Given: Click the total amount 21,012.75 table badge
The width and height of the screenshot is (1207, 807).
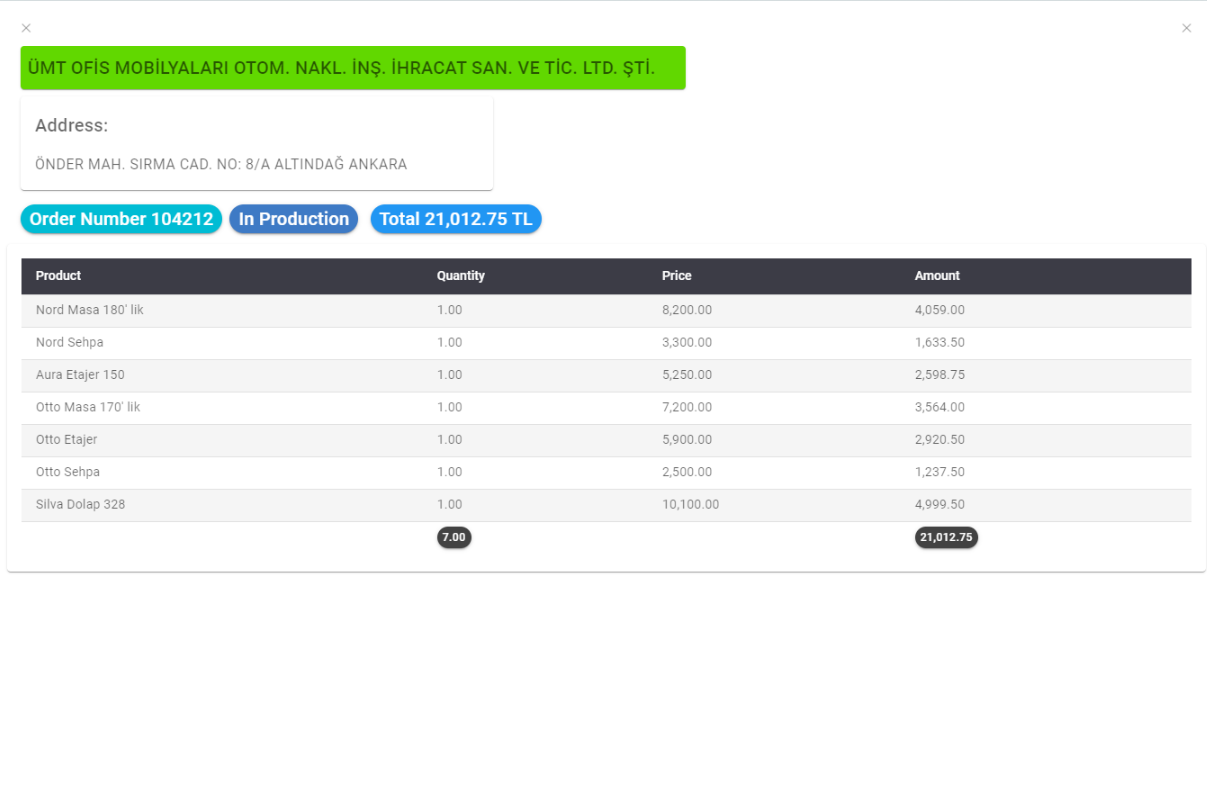Looking at the screenshot, I should click(x=946, y=537).
